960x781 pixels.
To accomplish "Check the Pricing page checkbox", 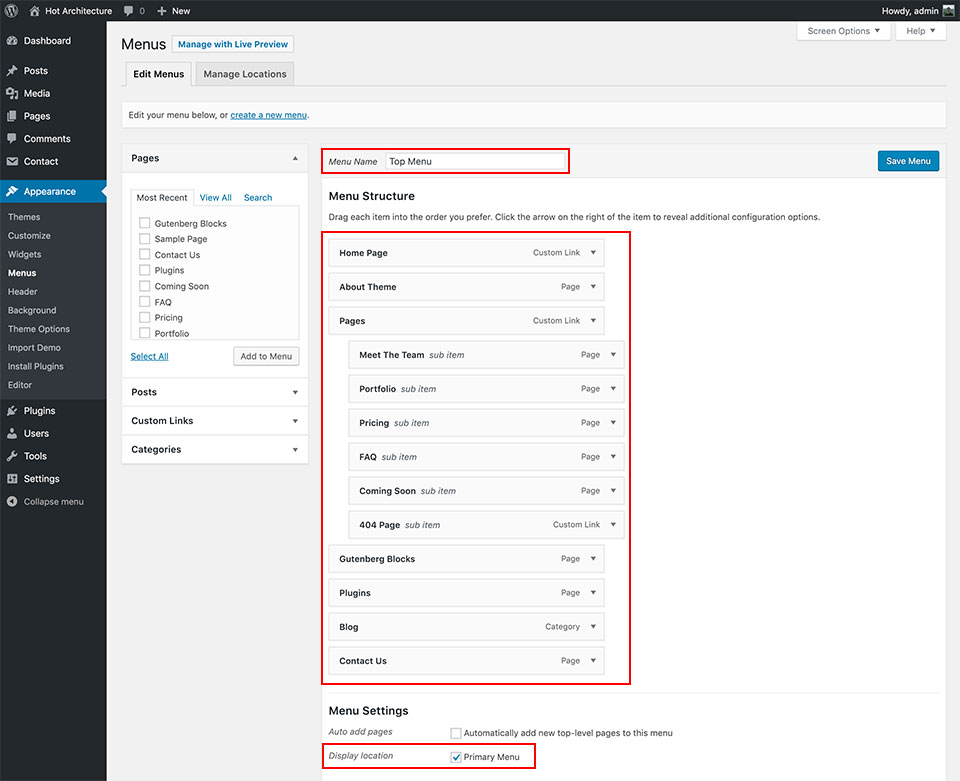I will [x=144, y=317].
